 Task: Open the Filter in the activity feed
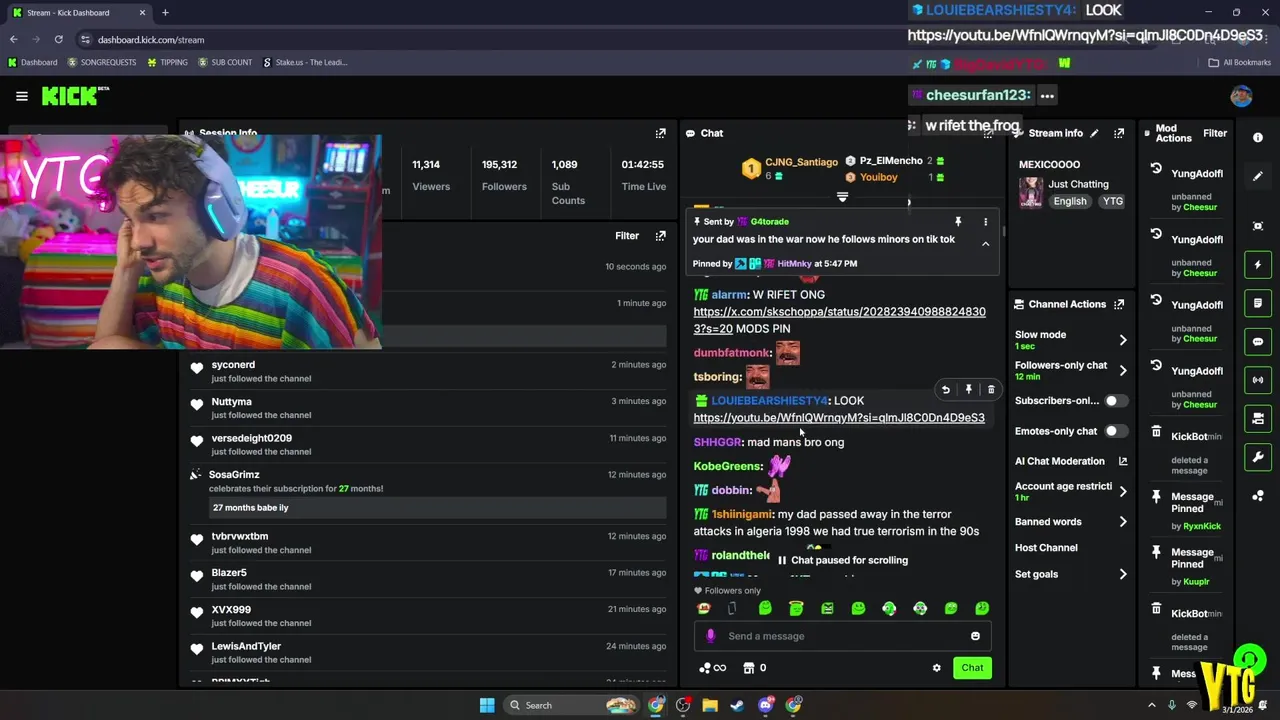[627, 236]
